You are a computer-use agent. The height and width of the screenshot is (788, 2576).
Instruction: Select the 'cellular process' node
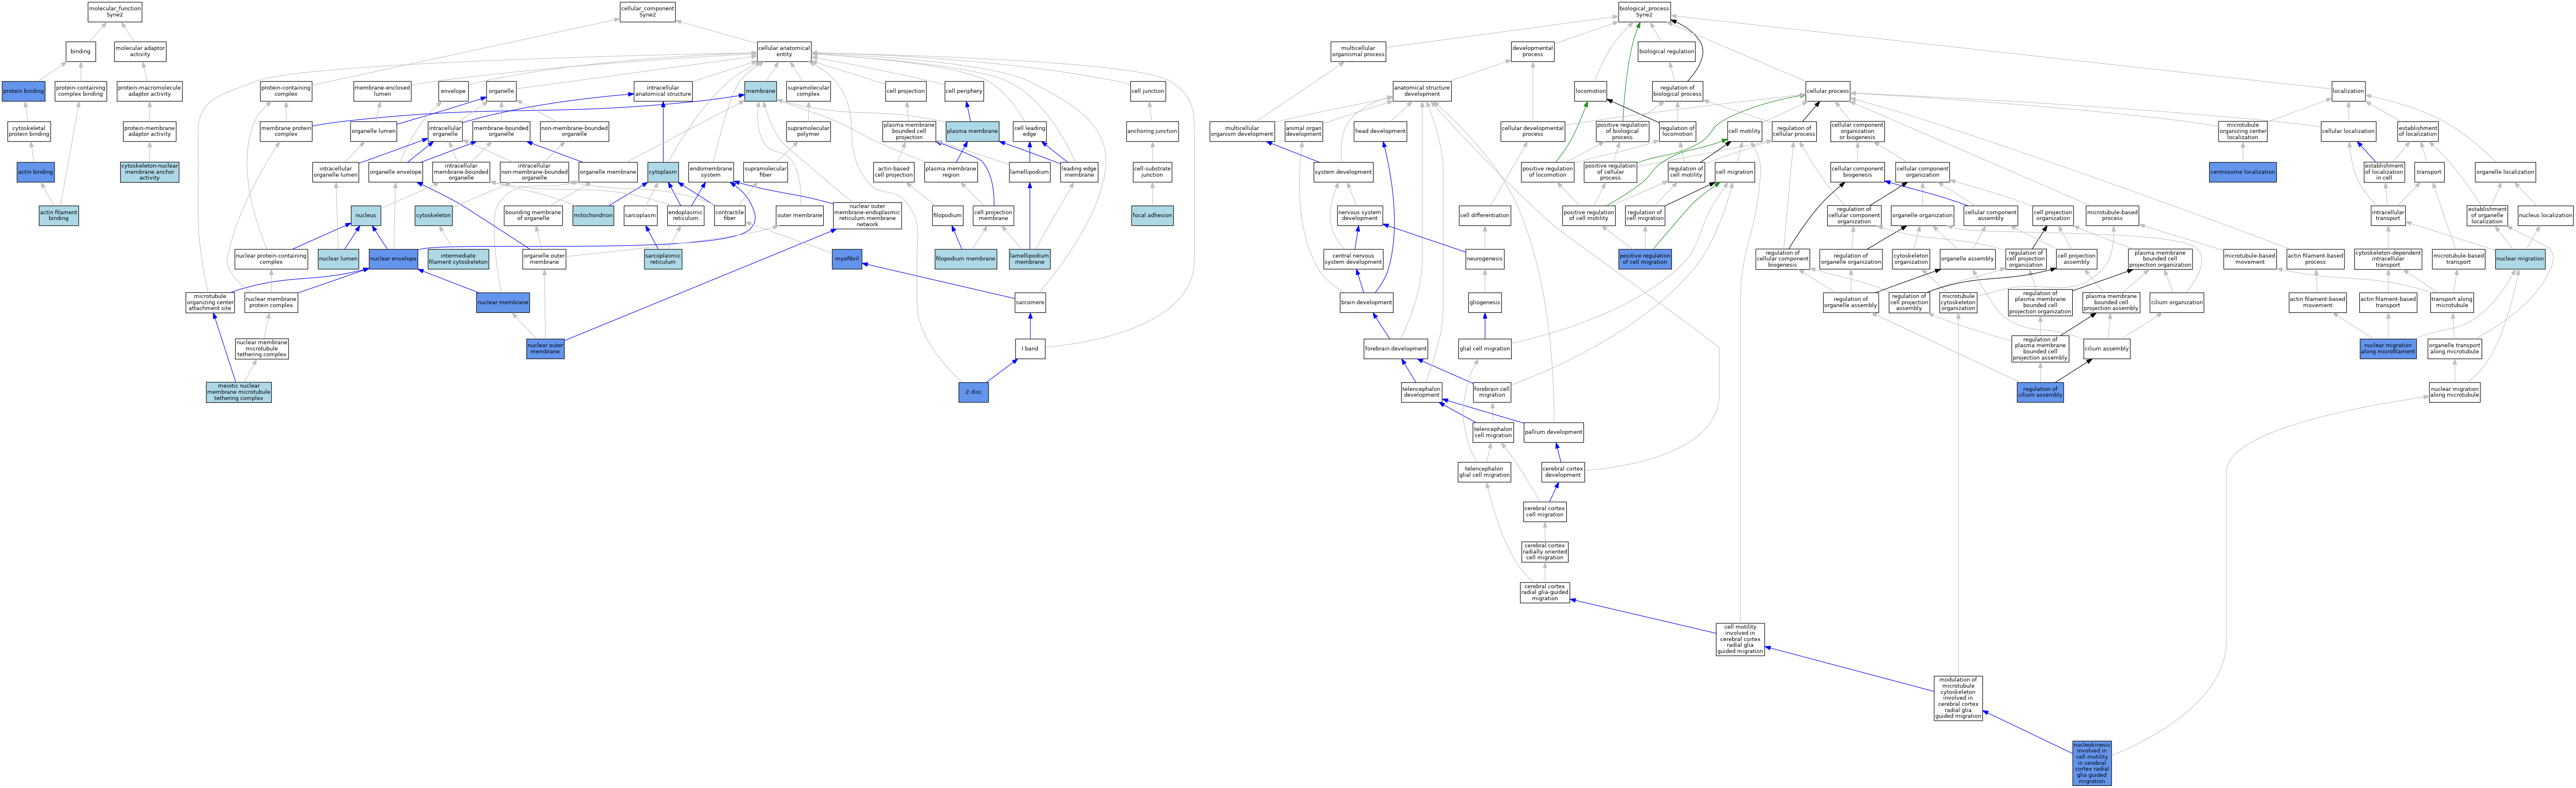[x=1827, y=91]
